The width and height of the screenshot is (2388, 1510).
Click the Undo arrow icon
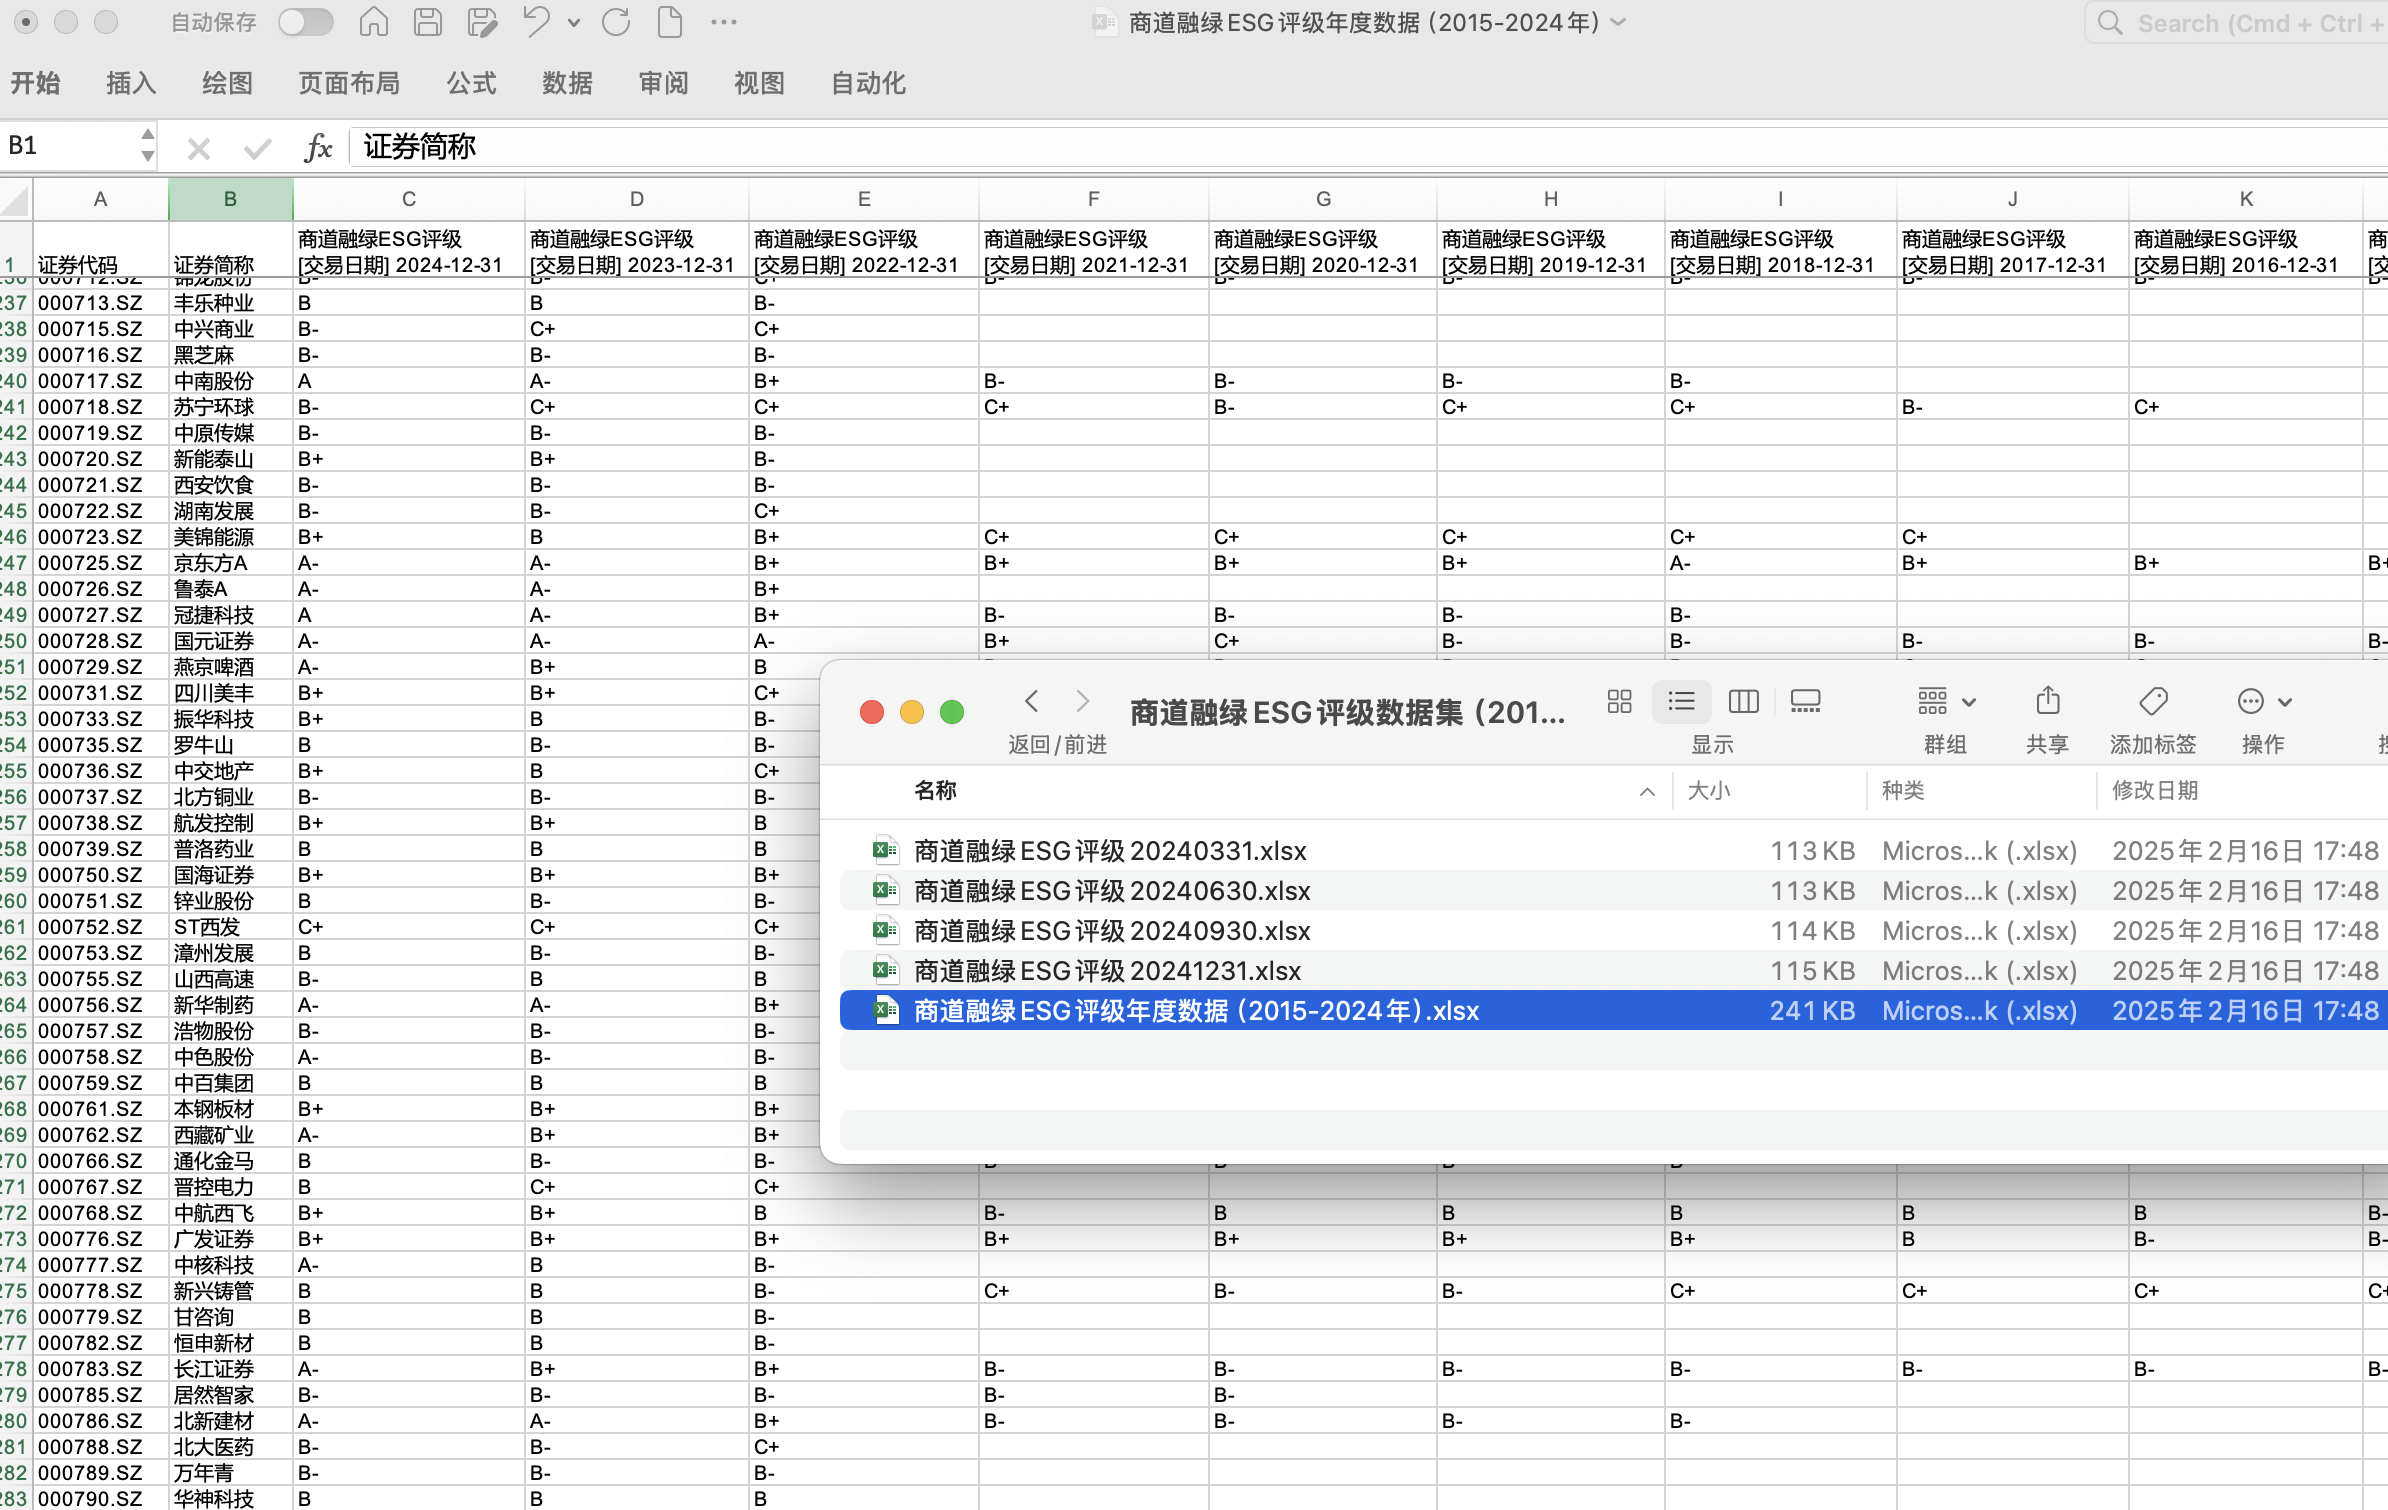(x=537, y=22)
